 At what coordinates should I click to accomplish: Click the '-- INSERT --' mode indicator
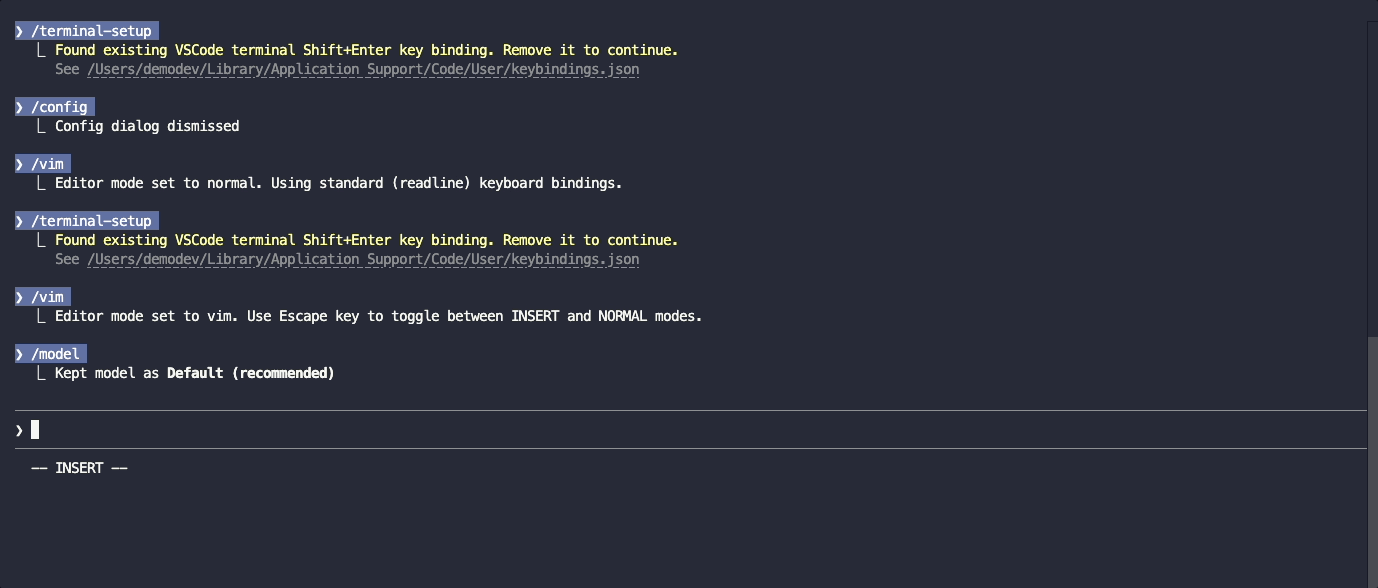coord(80,468)
